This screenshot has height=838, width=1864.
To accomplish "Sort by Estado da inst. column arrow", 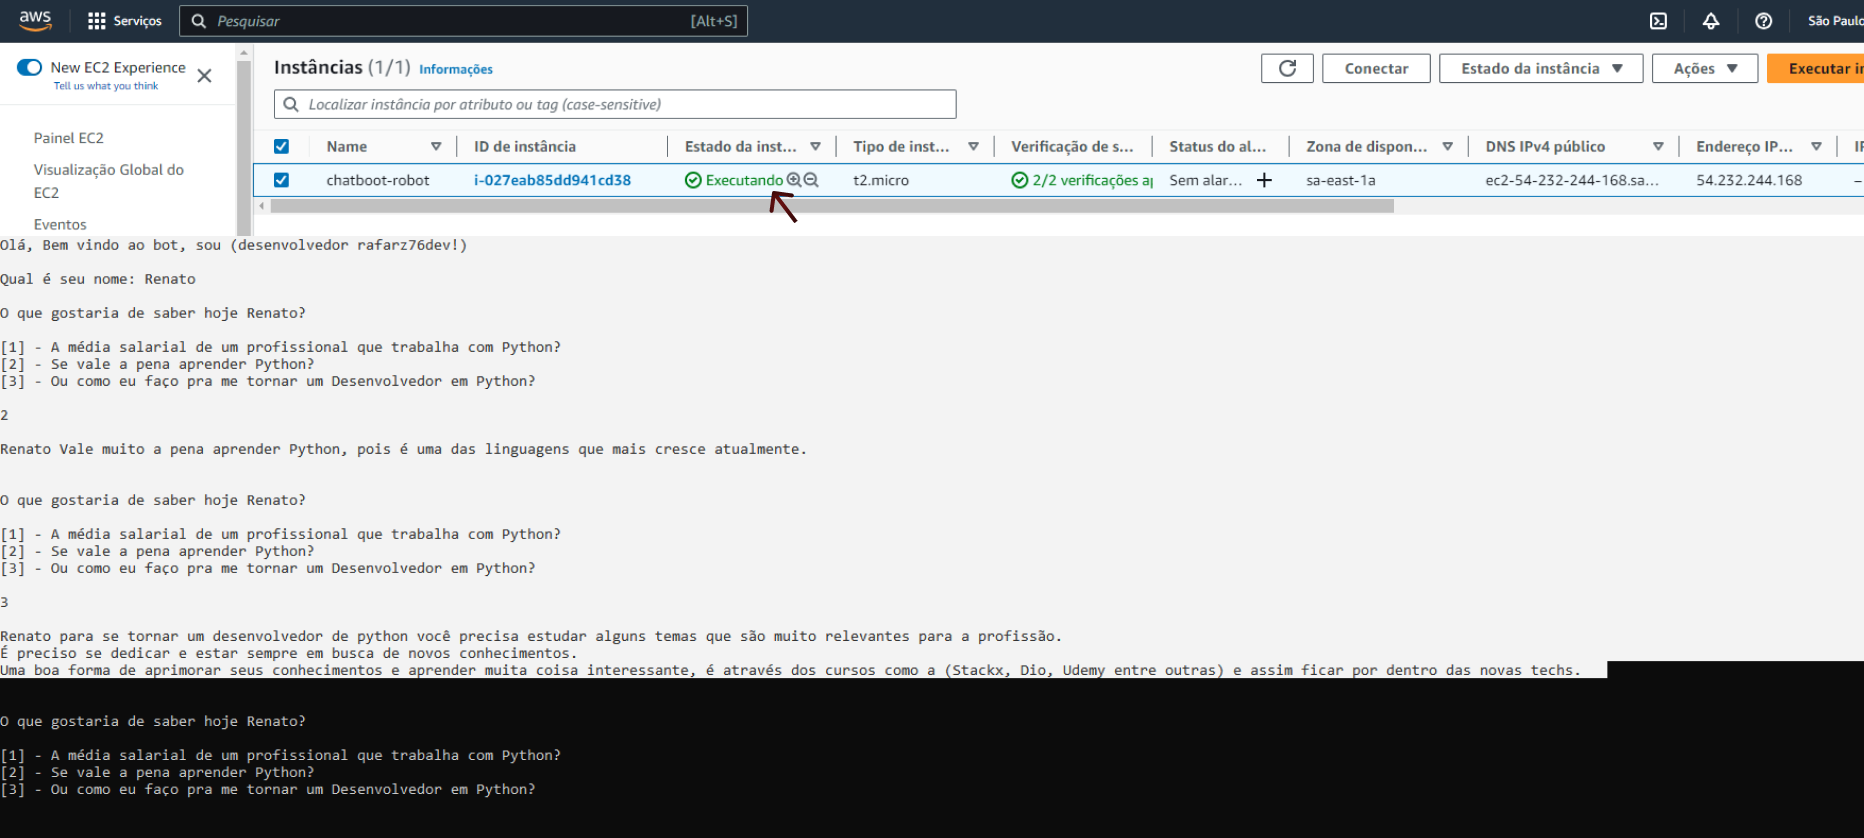I will coord(815,146).
